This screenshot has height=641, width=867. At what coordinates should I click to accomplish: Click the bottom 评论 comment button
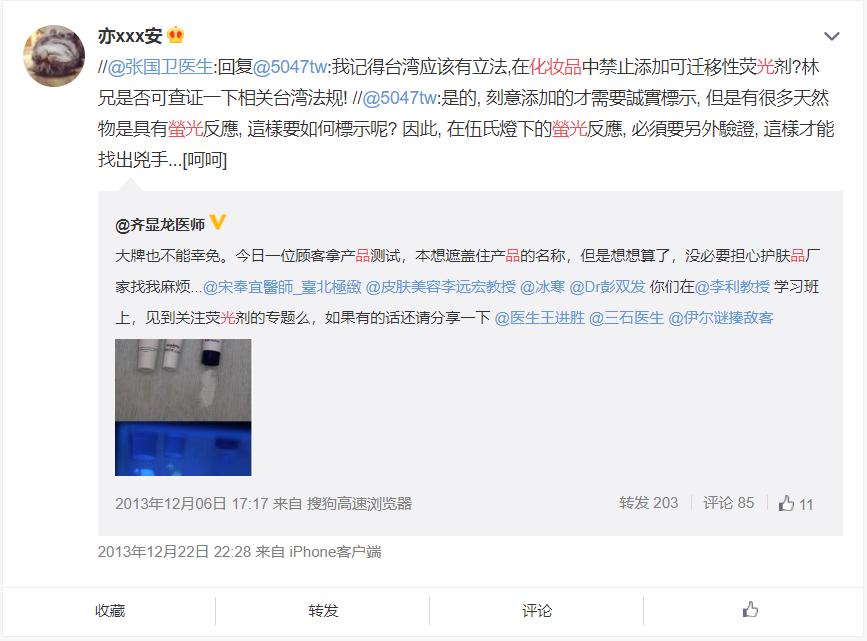click(537, 611)
